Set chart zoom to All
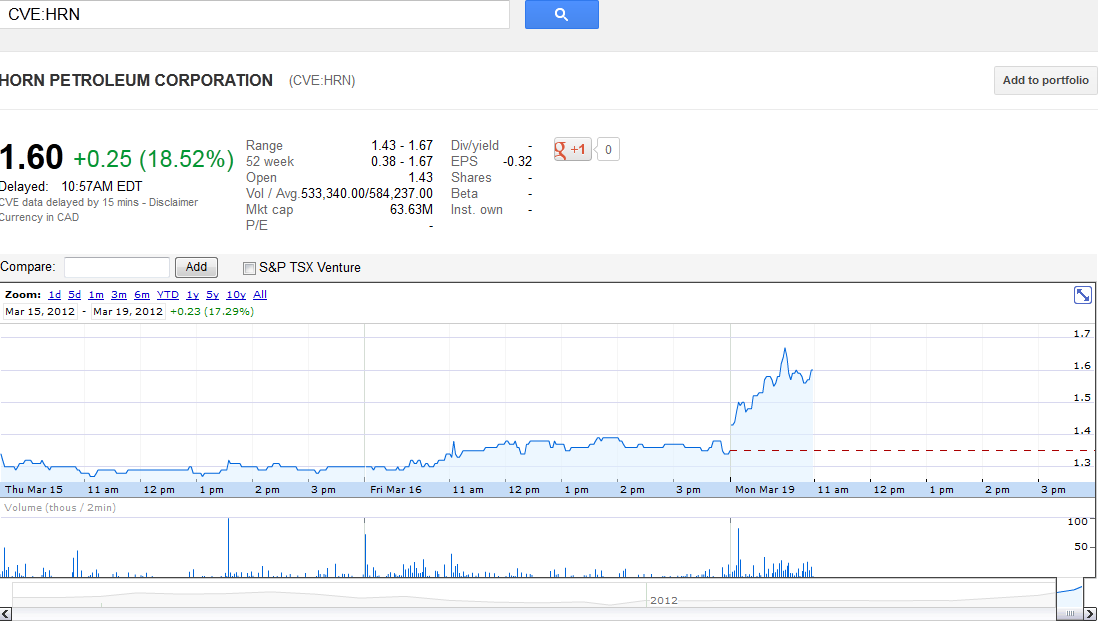Screen dimensions: 1098x624 coord(260,295)
